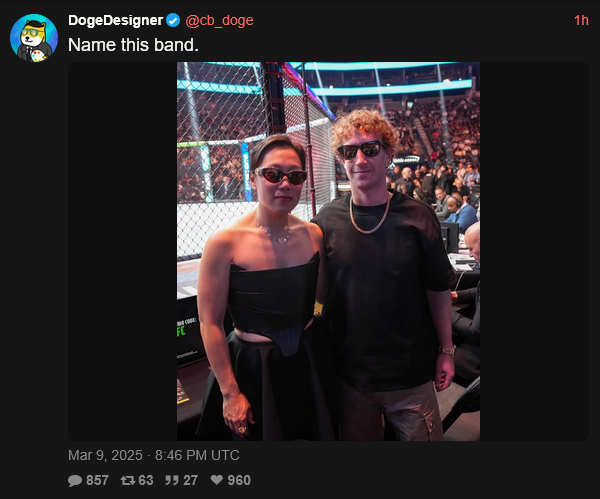Click the 8:46 PM UTC time

click(197, 455)
